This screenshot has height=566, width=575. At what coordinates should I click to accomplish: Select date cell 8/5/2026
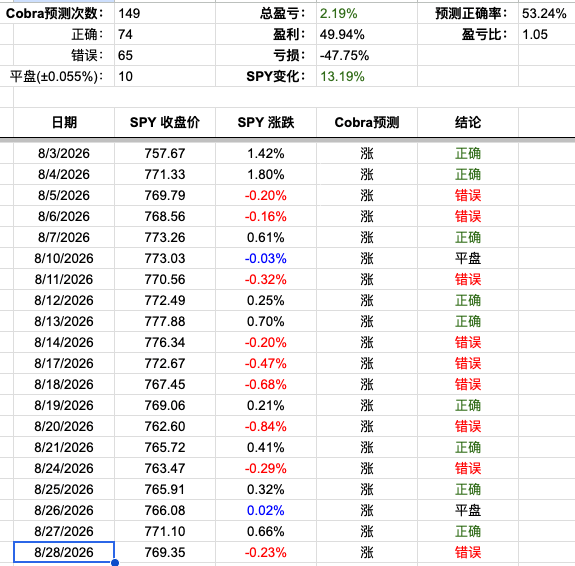pyautogui.click(x=64, y=195)
